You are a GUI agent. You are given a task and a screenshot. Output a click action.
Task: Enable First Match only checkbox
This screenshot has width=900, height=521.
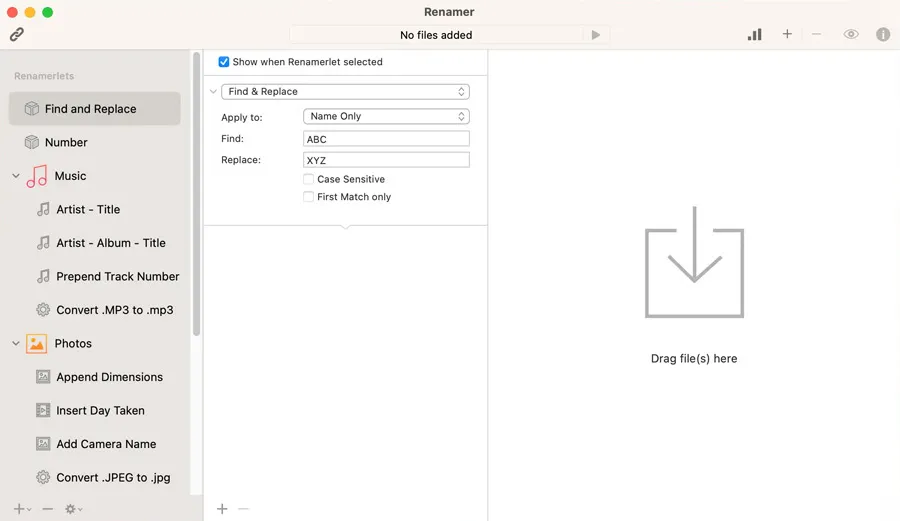[309, 197]
